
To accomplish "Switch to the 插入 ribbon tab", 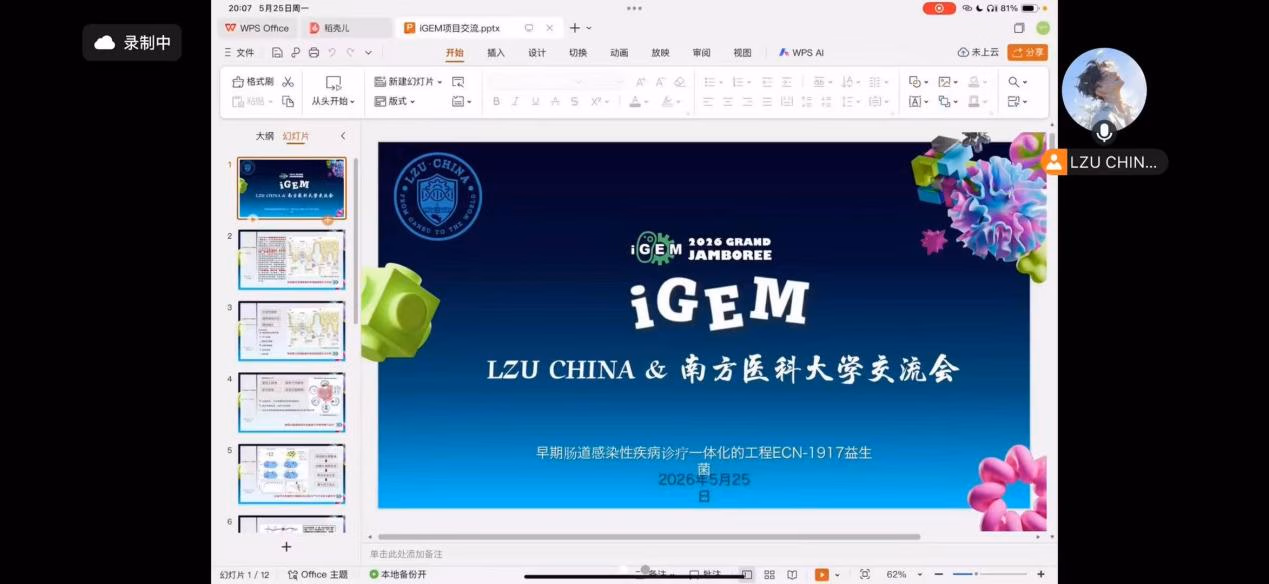I will pyautogui.click(x=496, y=53).
